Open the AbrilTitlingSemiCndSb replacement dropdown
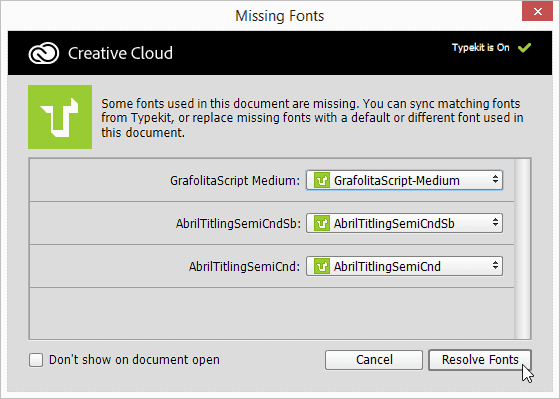This screenshot has height=399, width=560. point(404,223)
